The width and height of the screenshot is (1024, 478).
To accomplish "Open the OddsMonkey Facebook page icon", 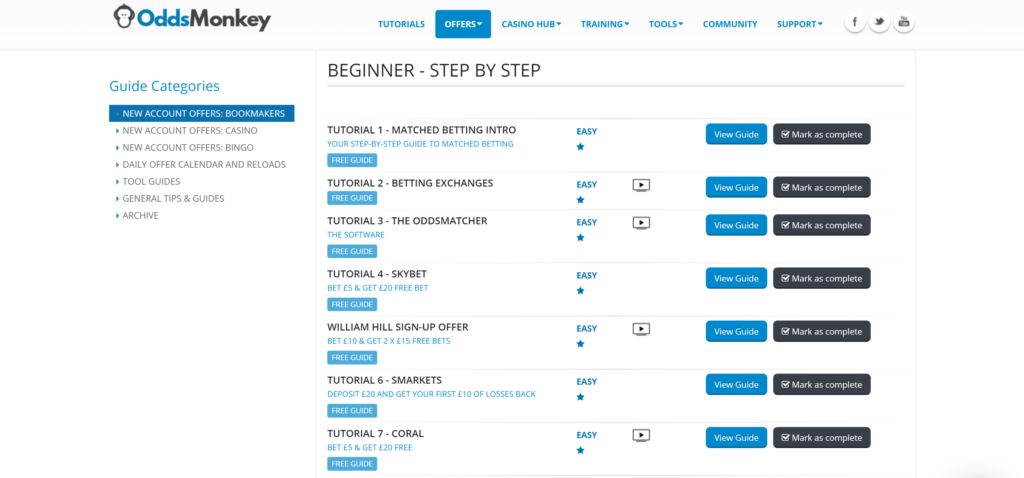I will (x=855, y=22).
